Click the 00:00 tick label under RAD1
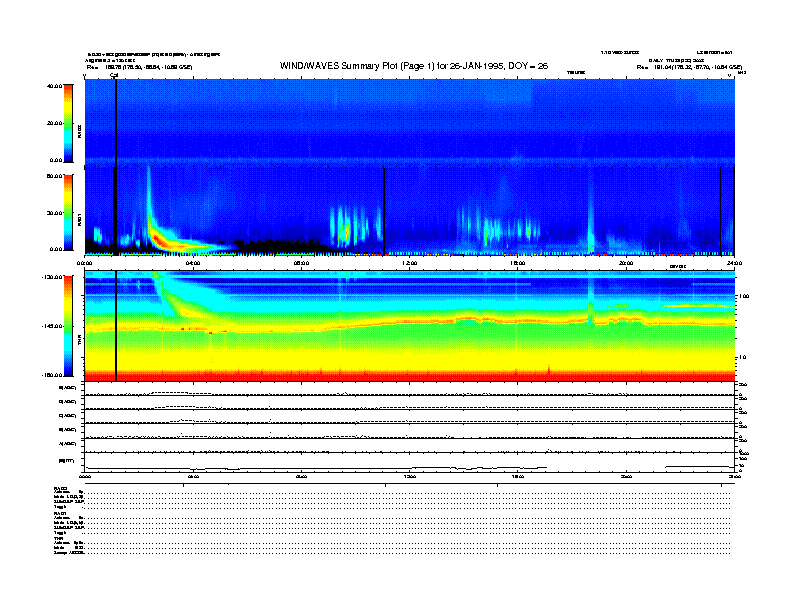 85,263
